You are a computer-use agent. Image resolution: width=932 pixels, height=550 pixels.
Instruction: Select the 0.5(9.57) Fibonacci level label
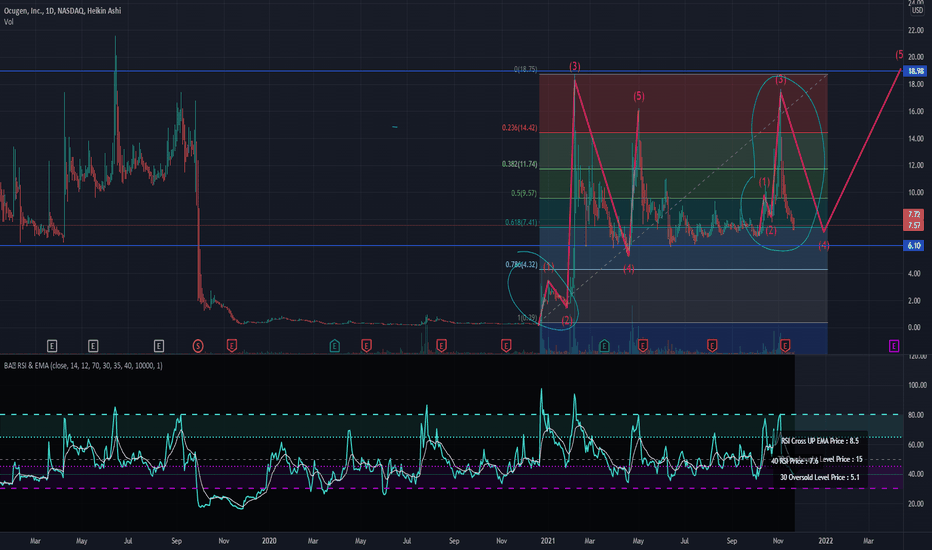point(524,193)
